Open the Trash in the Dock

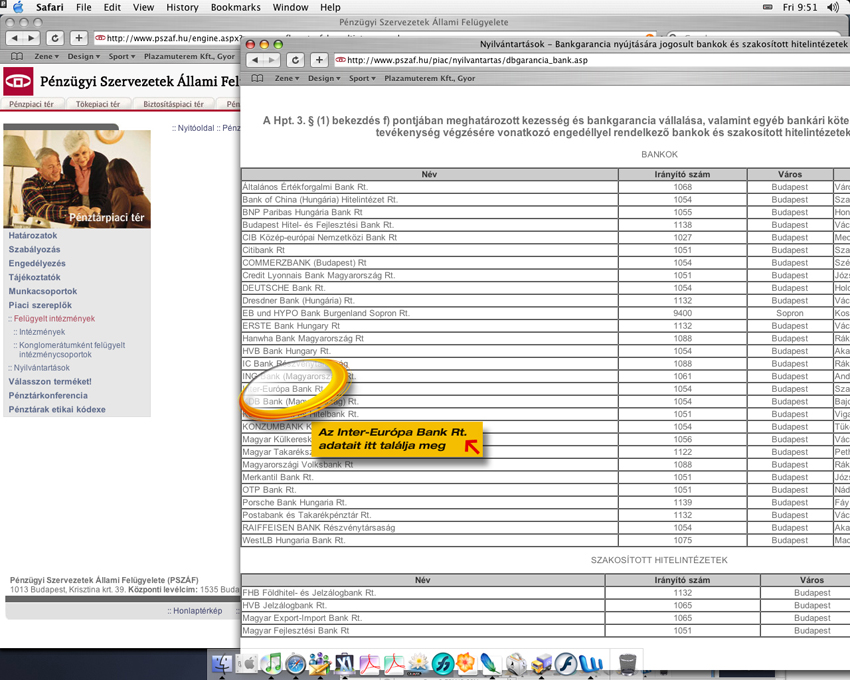point(627,664)
